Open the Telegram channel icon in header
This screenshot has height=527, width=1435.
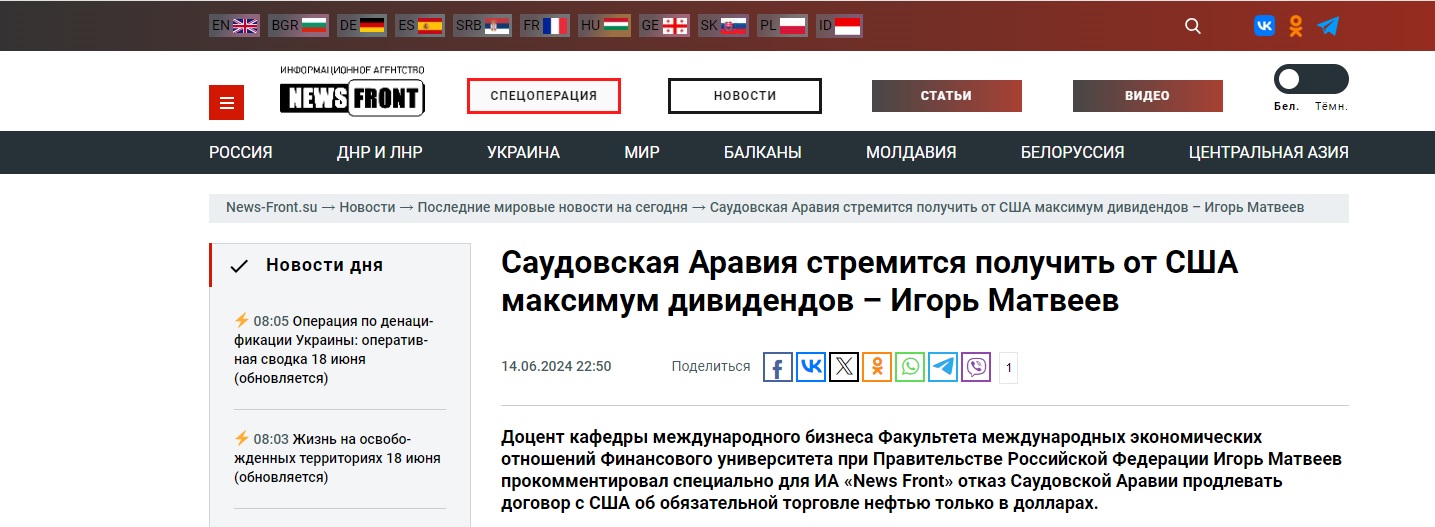coord(1328,26)
